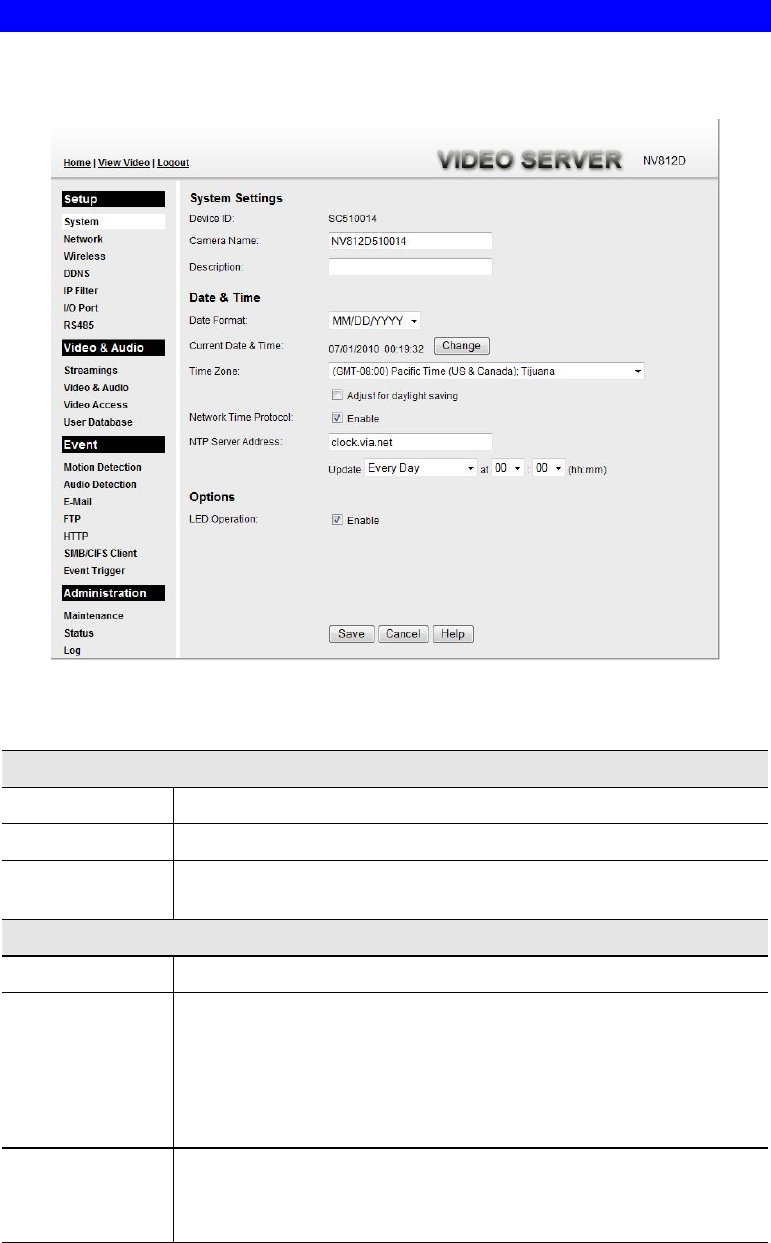The height and width of the screenshot is (1243, 771).
Task: Open the Status page
Action: (x=78, y=633)
